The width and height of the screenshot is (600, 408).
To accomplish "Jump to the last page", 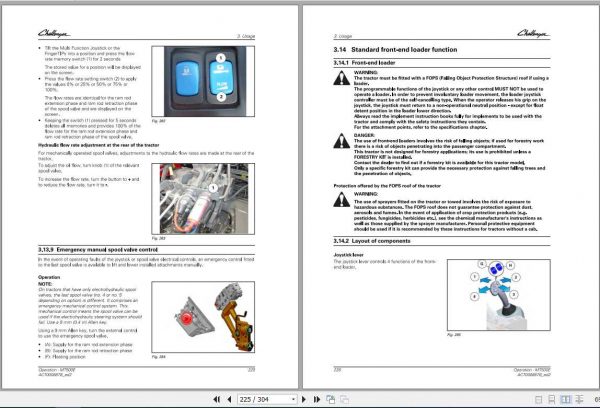I will tap(317, 399).
